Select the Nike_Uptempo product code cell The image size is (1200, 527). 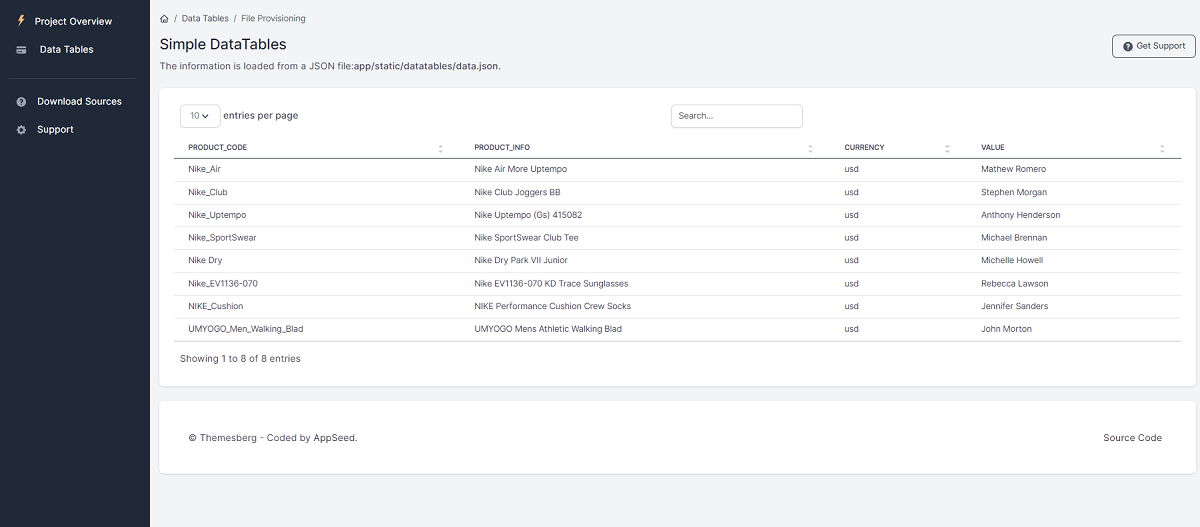217,215
